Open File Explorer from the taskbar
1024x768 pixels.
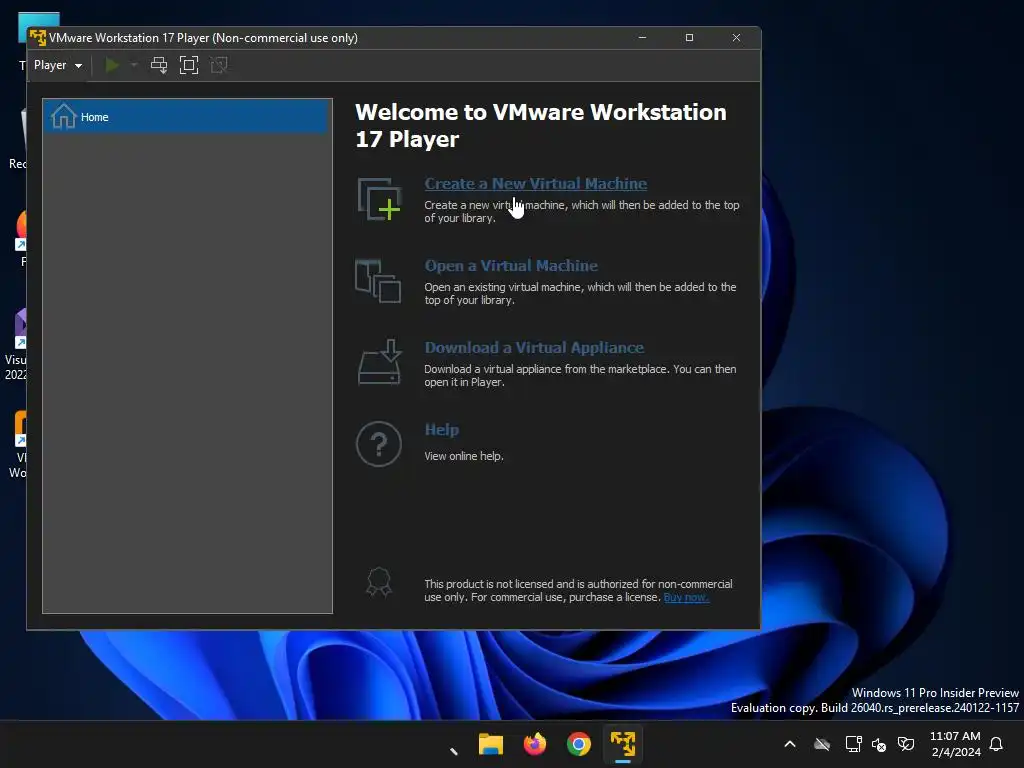(x=490, y=744)
